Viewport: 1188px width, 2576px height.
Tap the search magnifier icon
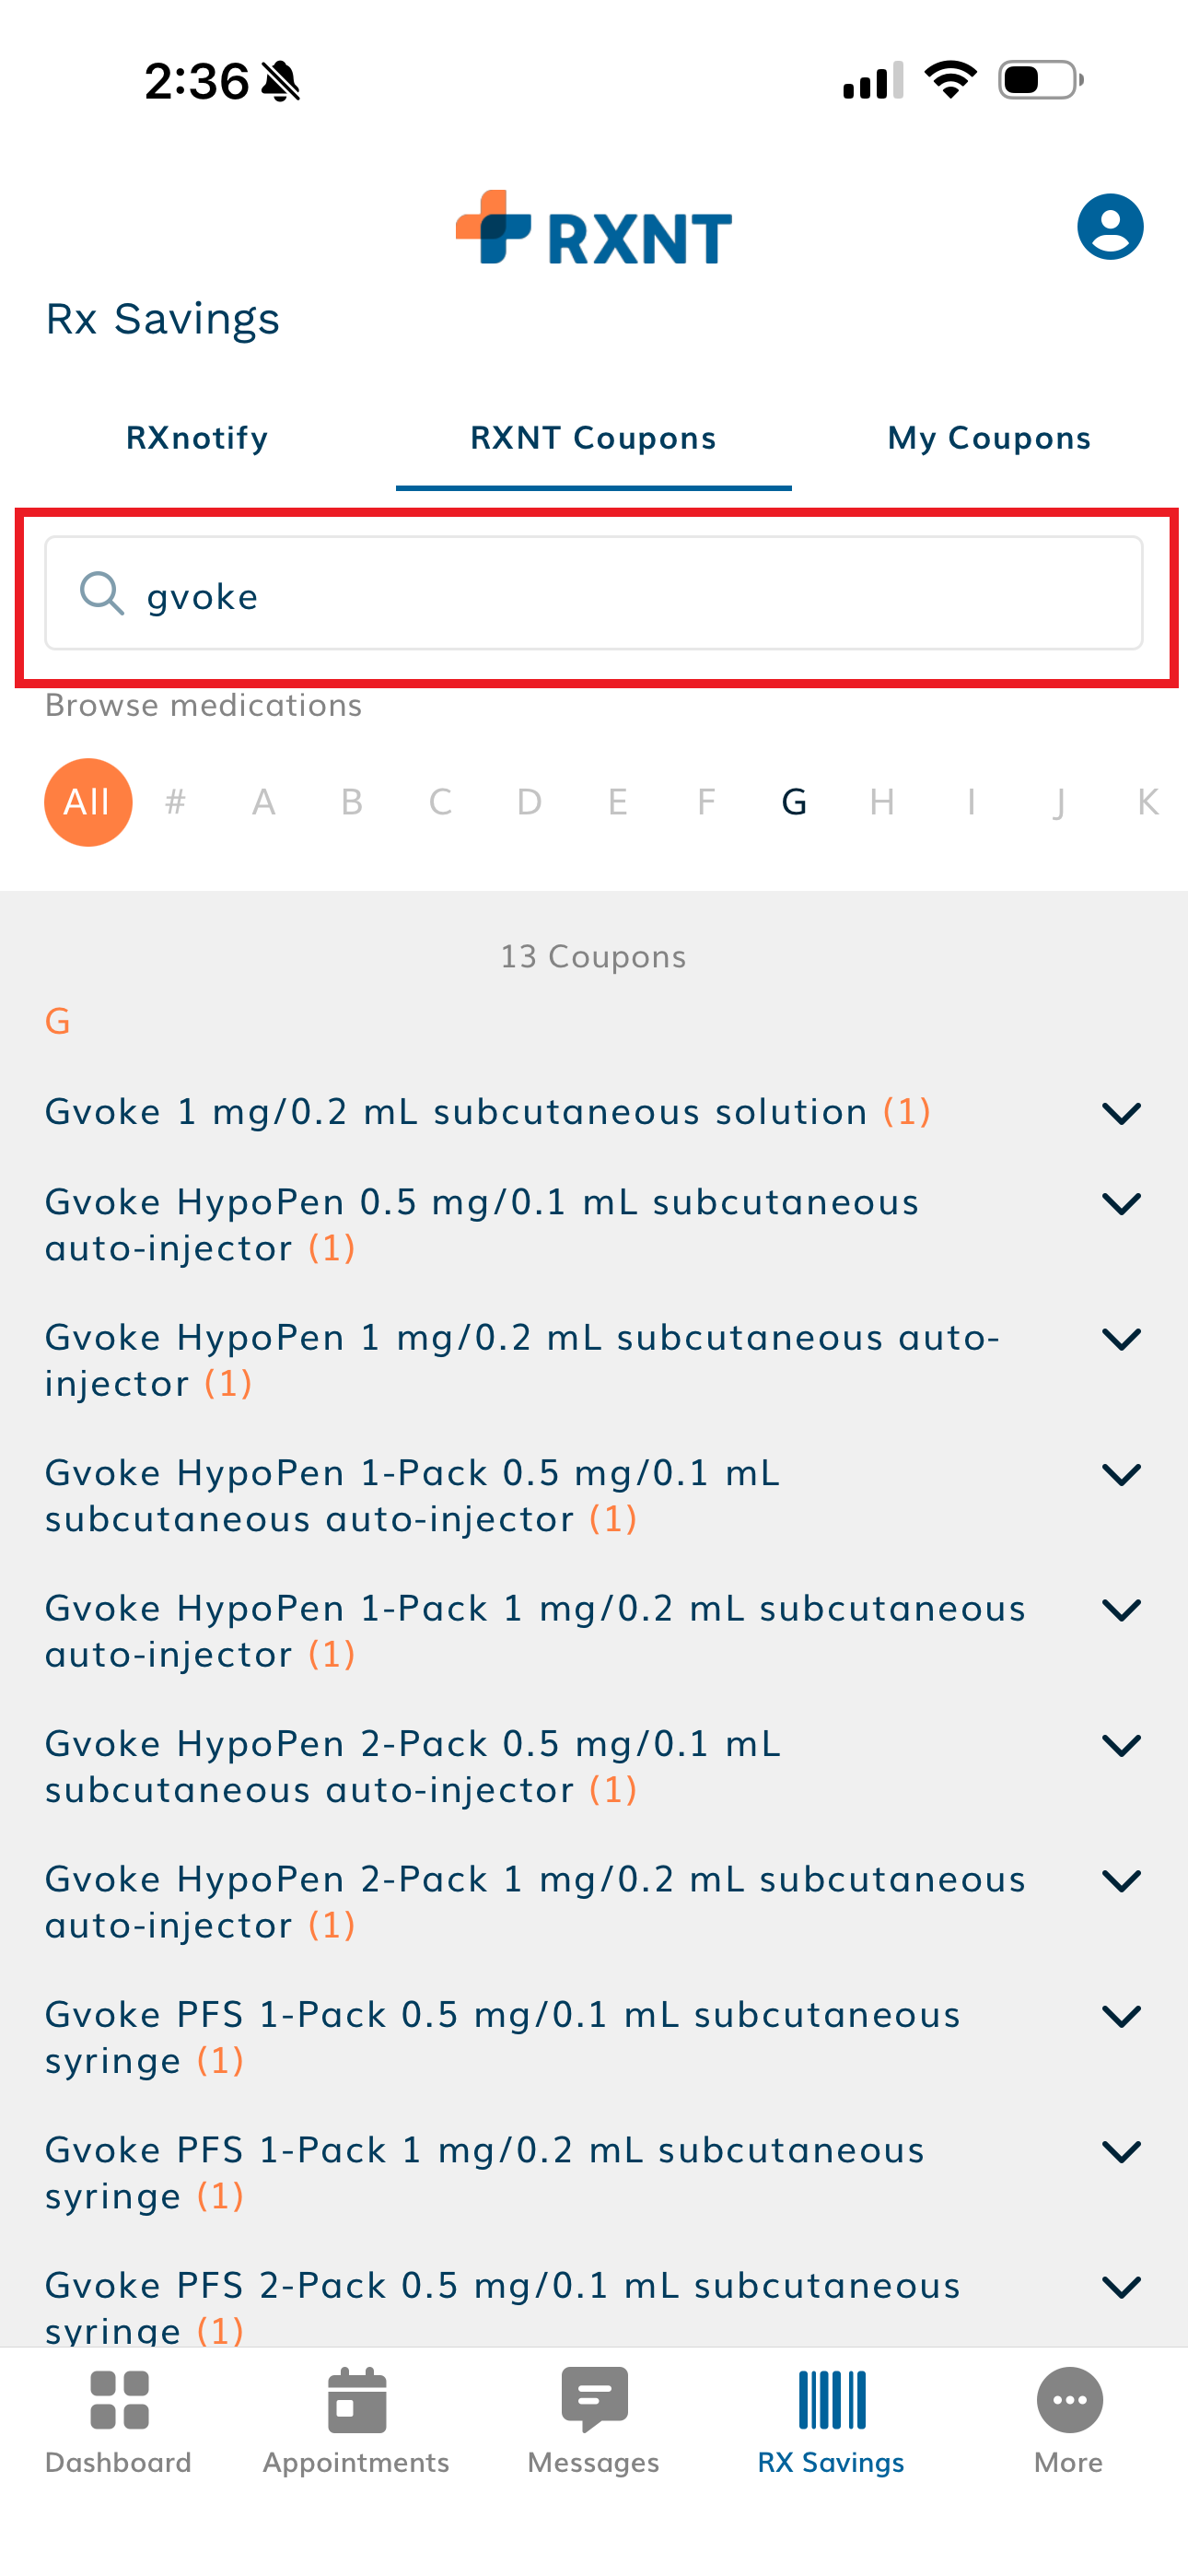point(102,594)
